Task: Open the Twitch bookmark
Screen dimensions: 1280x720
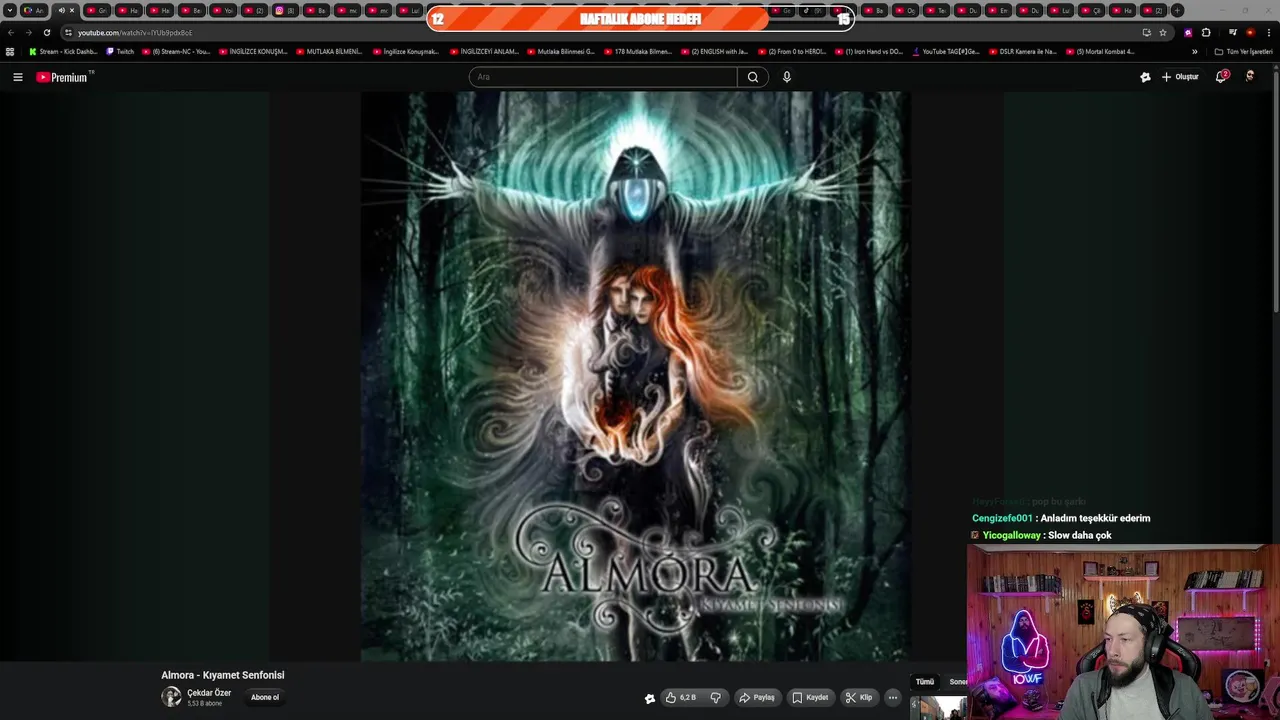Action: tap(120, 51)
